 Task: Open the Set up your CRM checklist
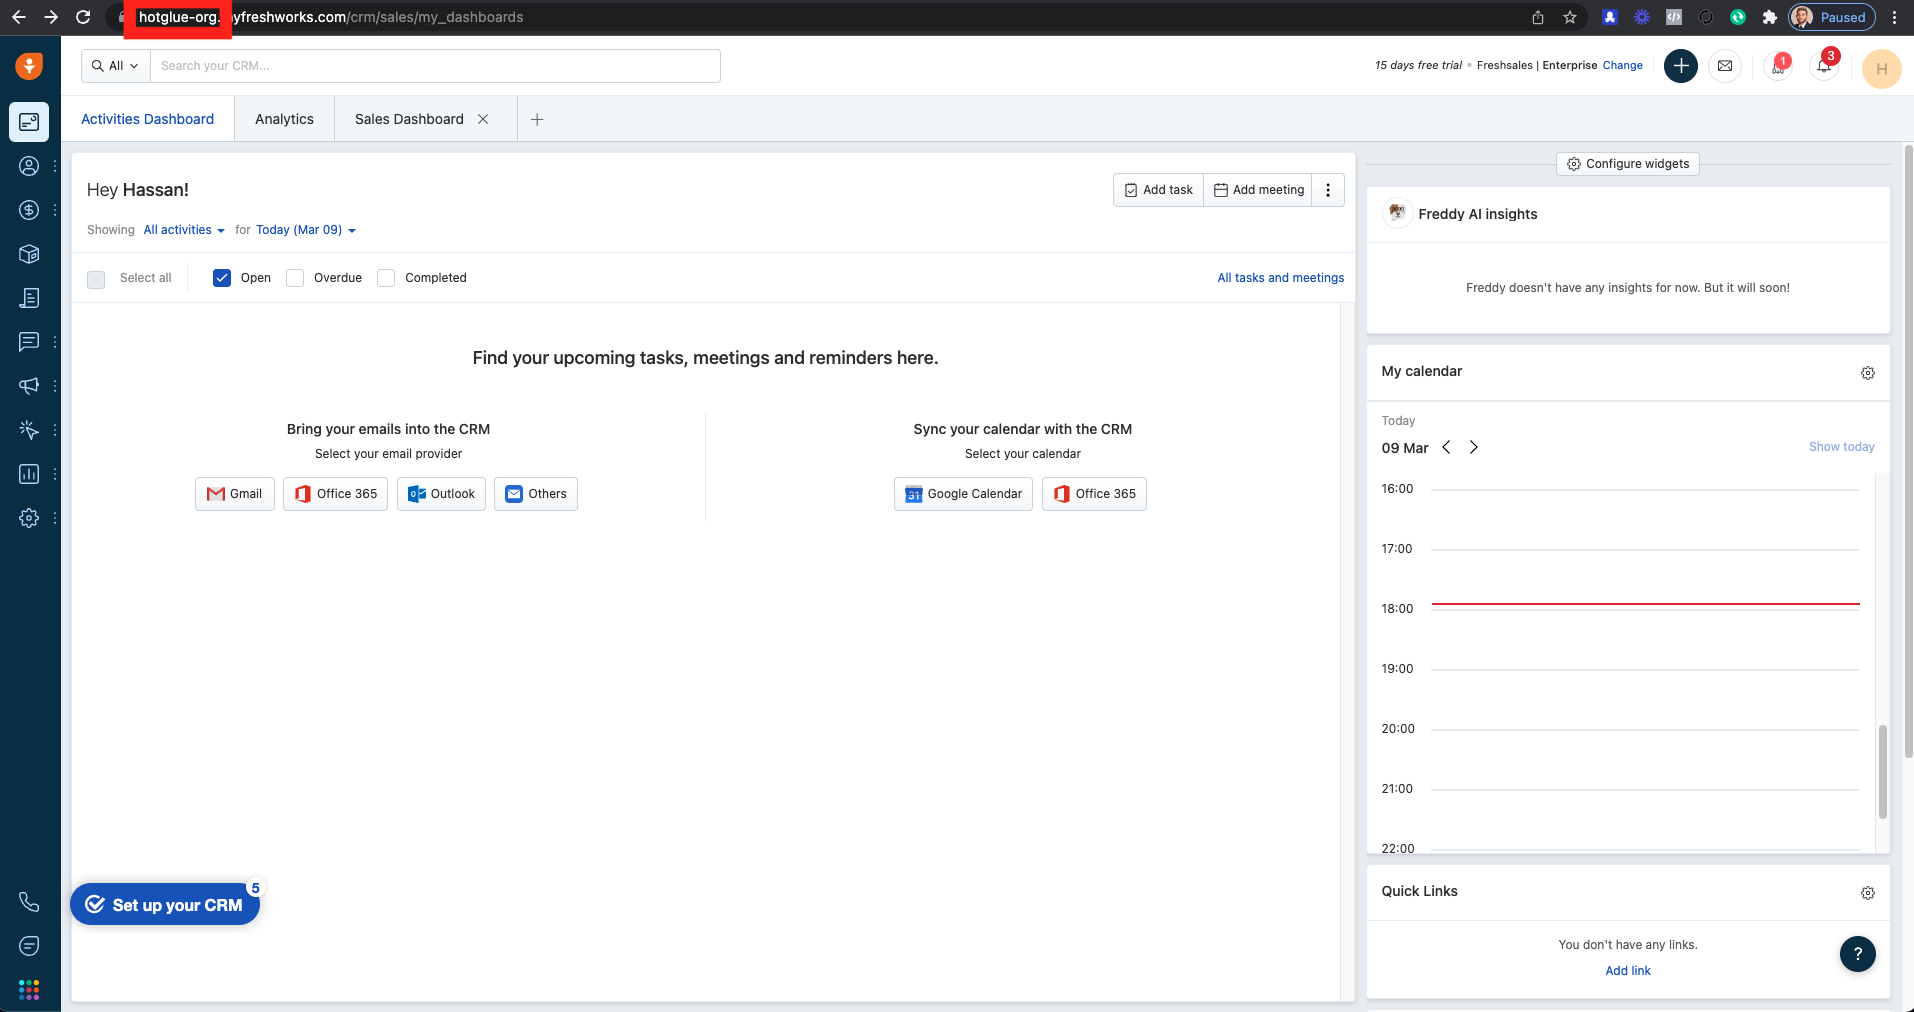click(x=165, y=904)
